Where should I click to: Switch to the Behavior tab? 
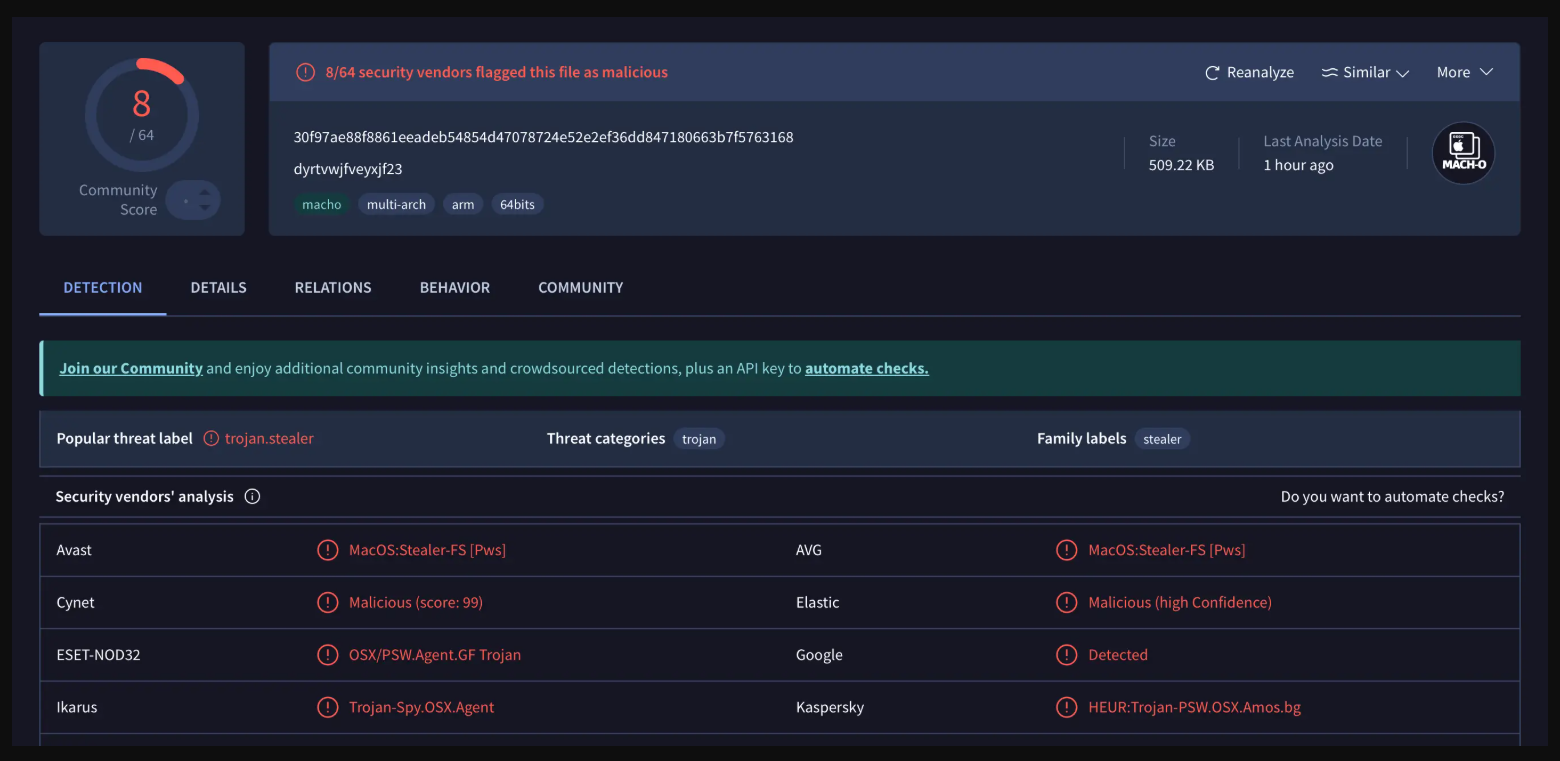tap(454, 287)
